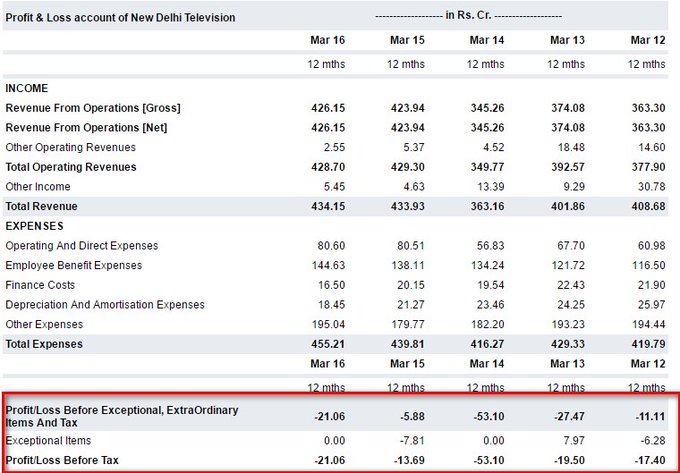Click exceptional items value -6.28
Screen dimensions: 680x473
[x=653, y=441]
